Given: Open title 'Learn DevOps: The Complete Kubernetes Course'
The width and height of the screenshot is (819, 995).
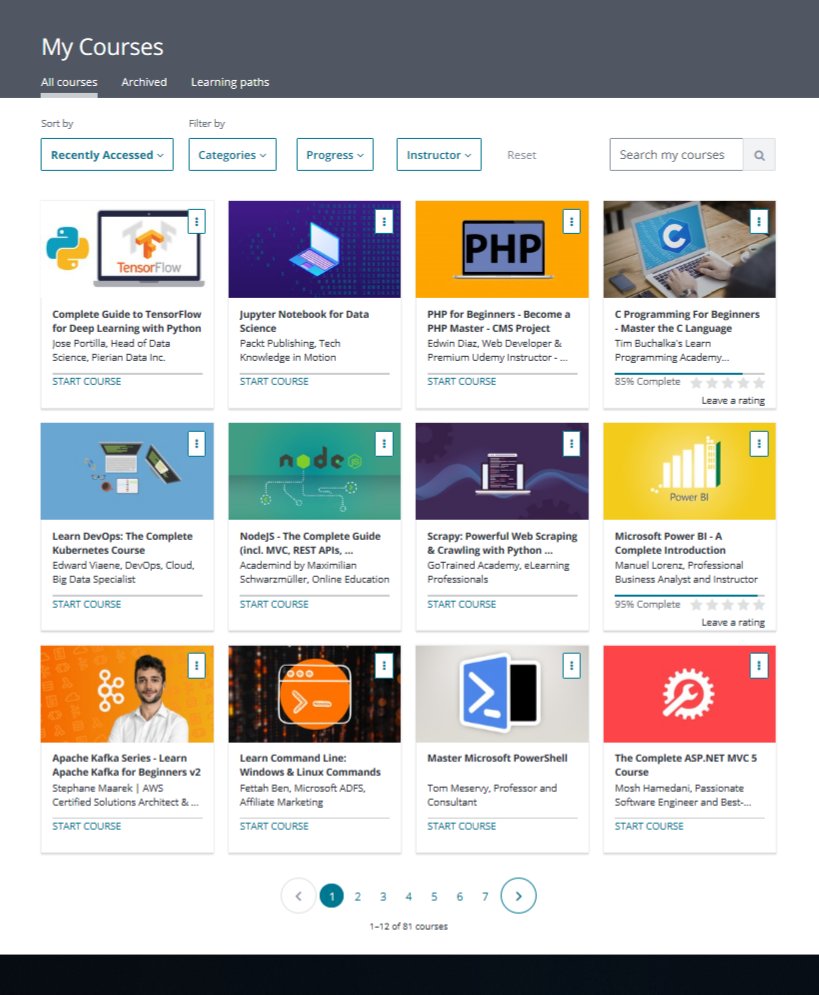Looking at the screenshot, I should [x=122, y=543].
